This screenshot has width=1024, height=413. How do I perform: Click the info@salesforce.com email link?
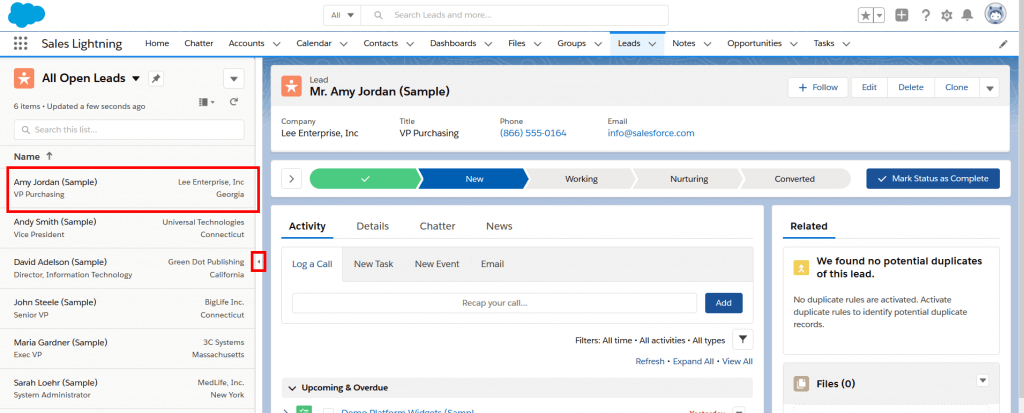[650, 133]
